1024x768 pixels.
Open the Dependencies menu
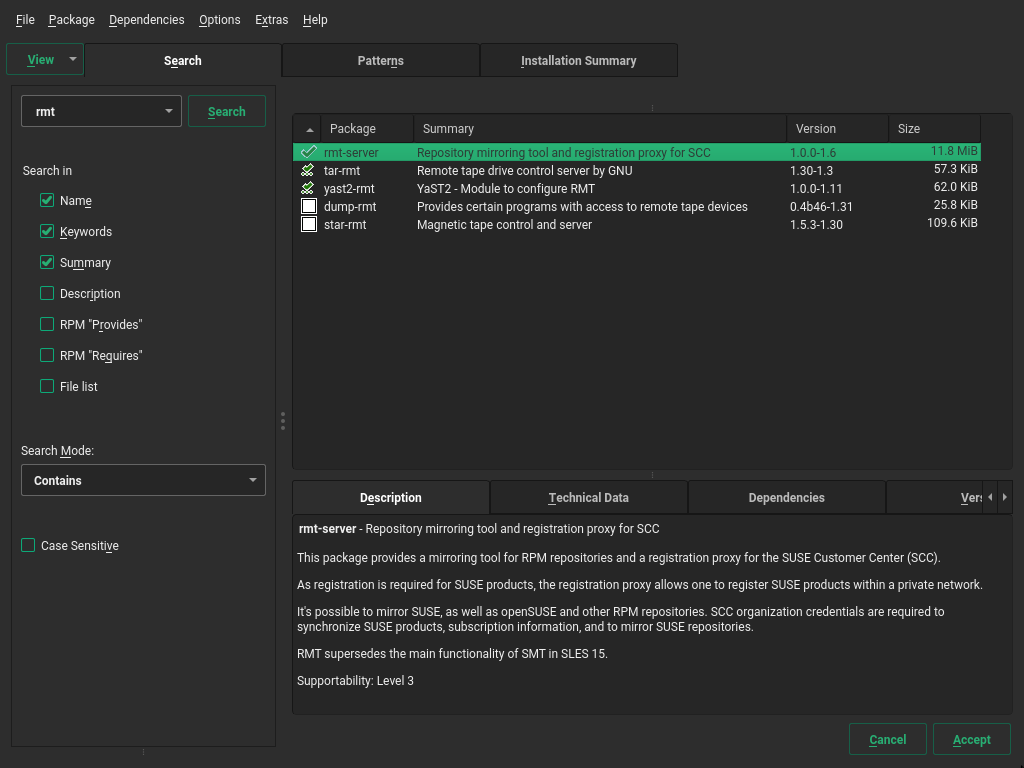(146, 20)
